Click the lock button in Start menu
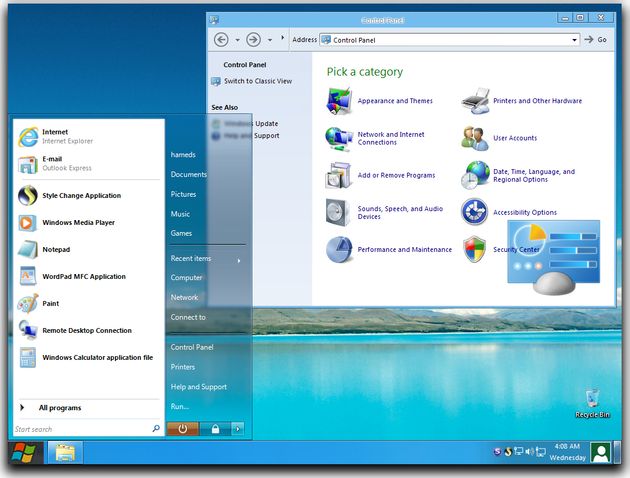 click(x=215, y=429)
